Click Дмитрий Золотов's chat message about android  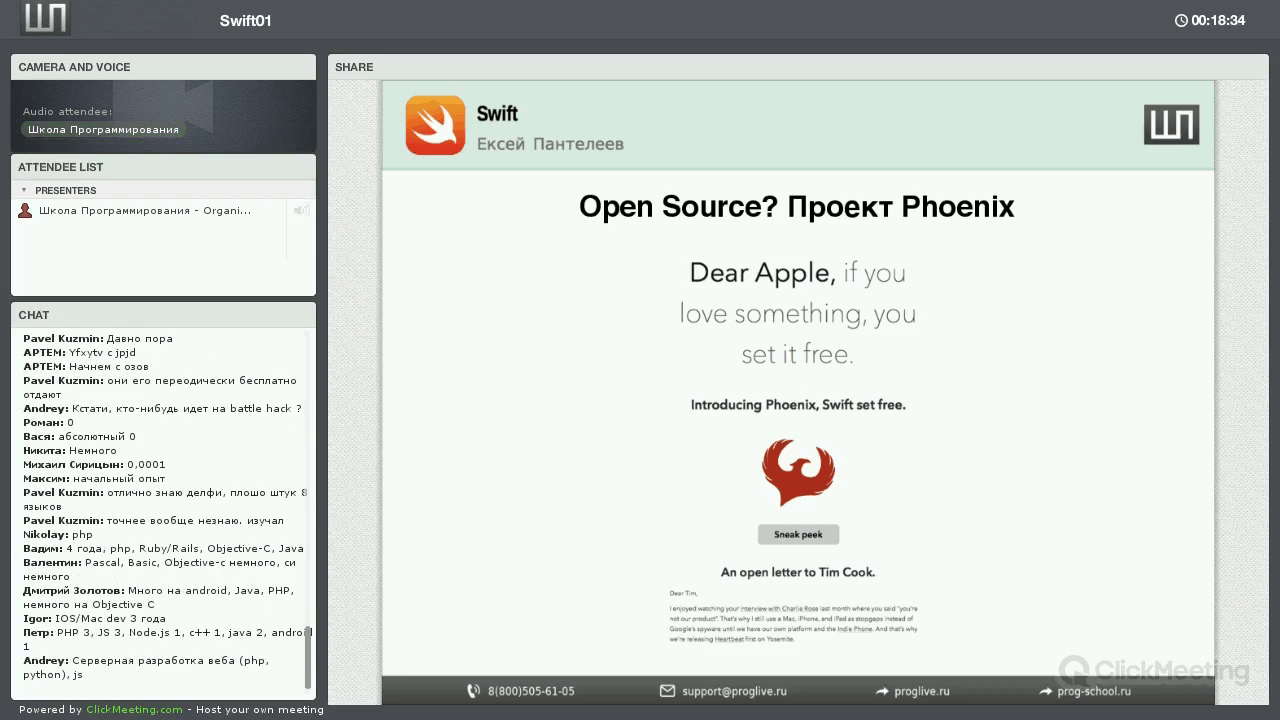[x=159, y=598]
